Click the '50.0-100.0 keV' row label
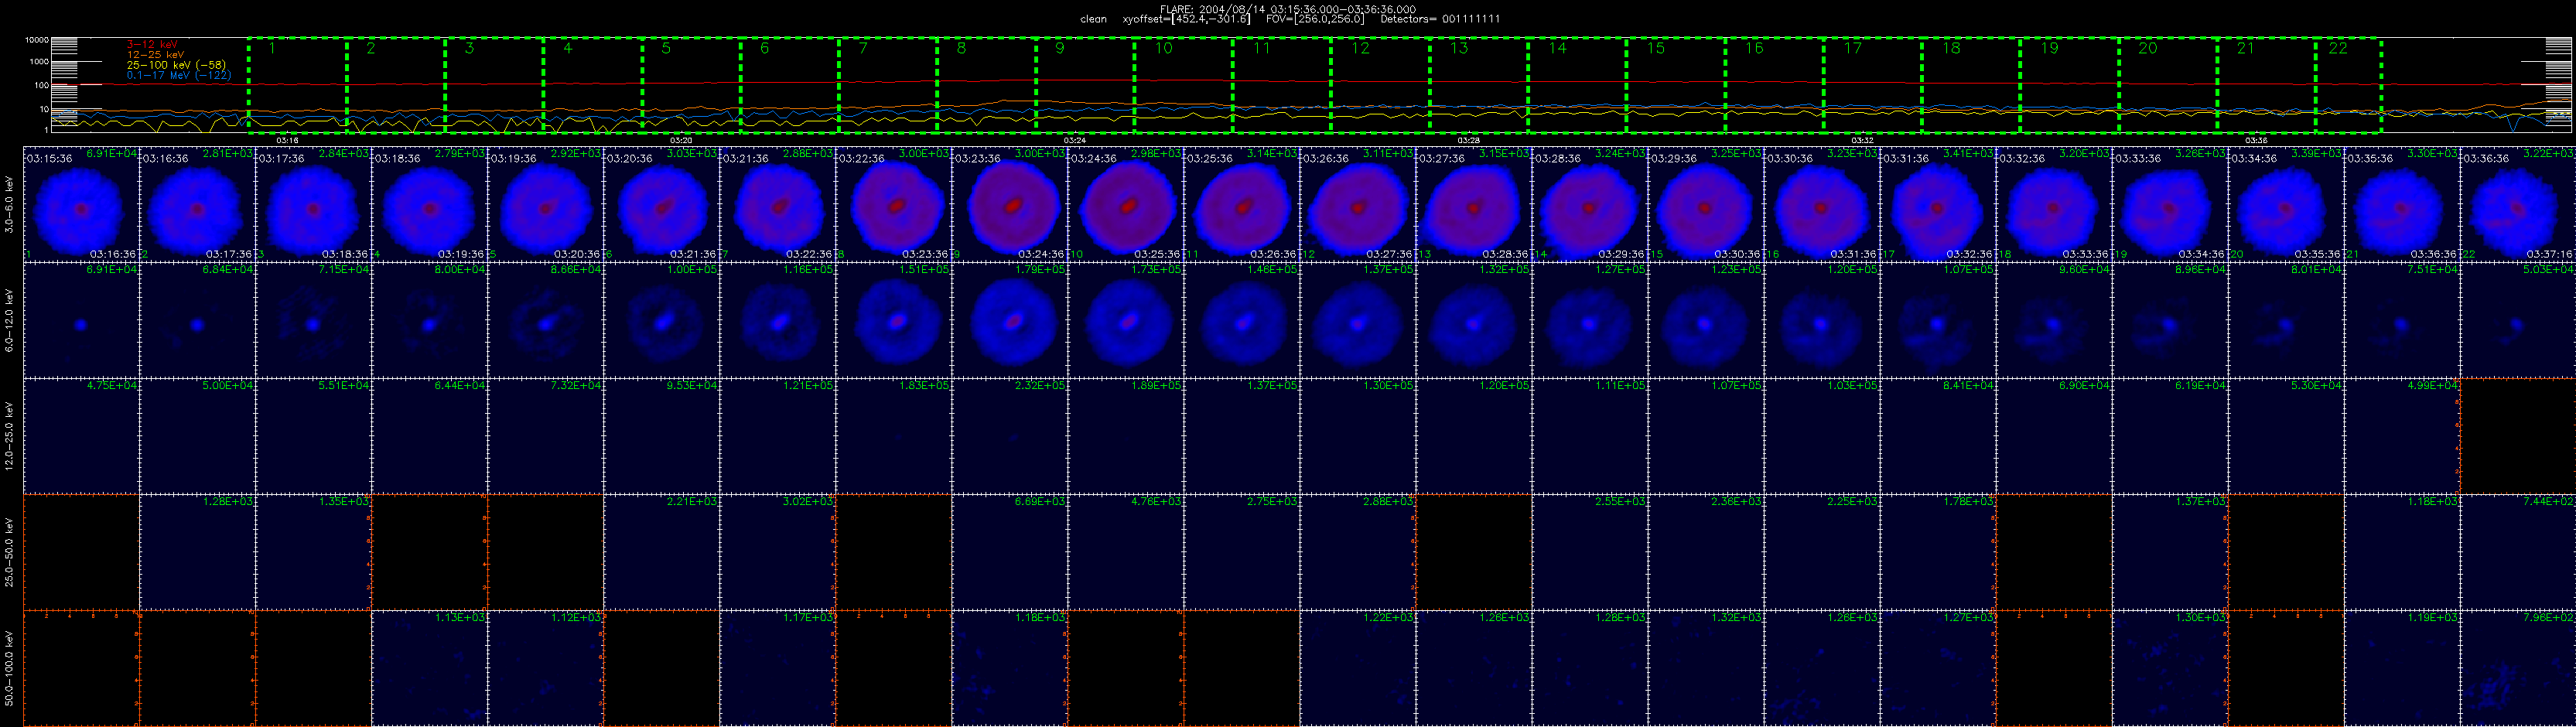This screenshot has height=727, width=2576. tap(10, 668)
